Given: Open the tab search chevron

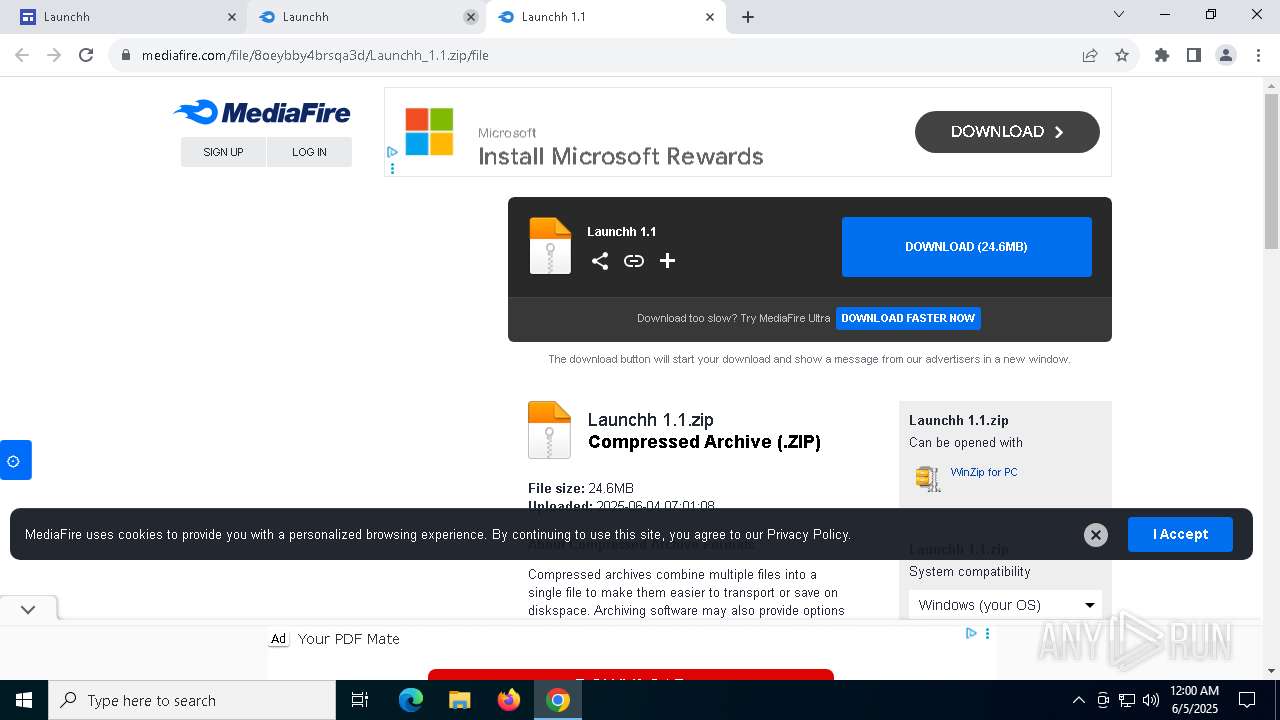Looking at the screenshot, I should click(1119, 15).
